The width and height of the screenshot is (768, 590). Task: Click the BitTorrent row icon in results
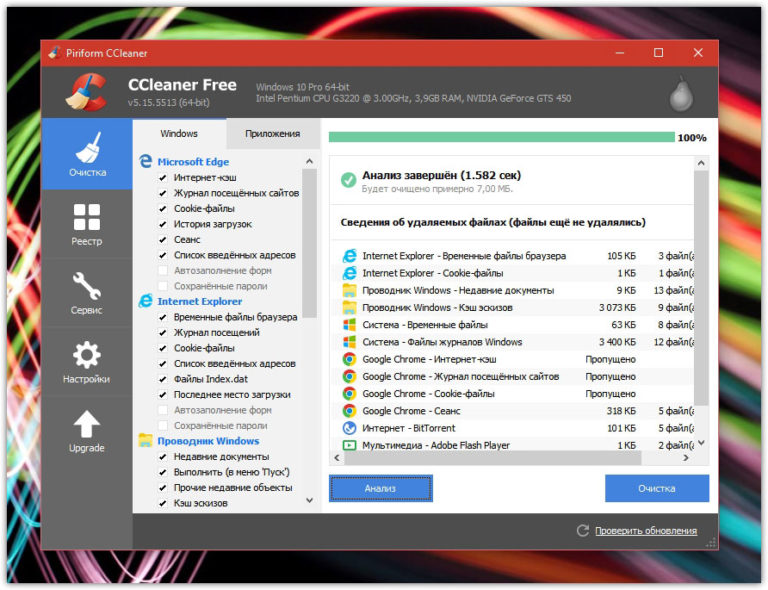[349, 428]
